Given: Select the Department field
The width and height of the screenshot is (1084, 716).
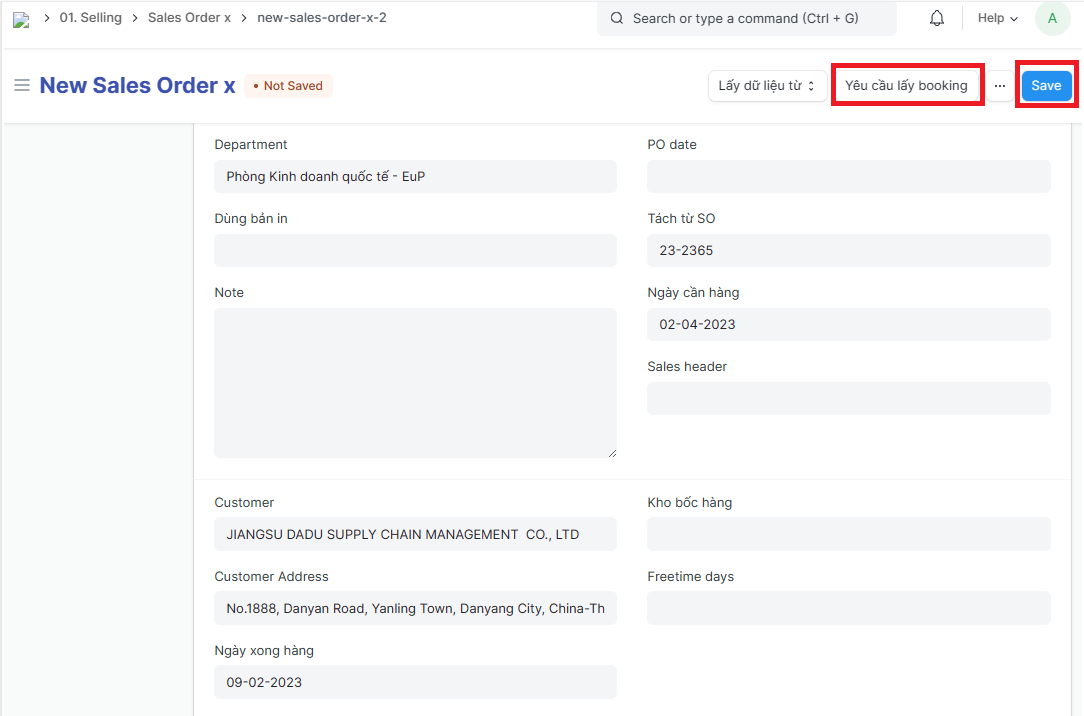Looking at the screenshot, I should click(415, 177).
